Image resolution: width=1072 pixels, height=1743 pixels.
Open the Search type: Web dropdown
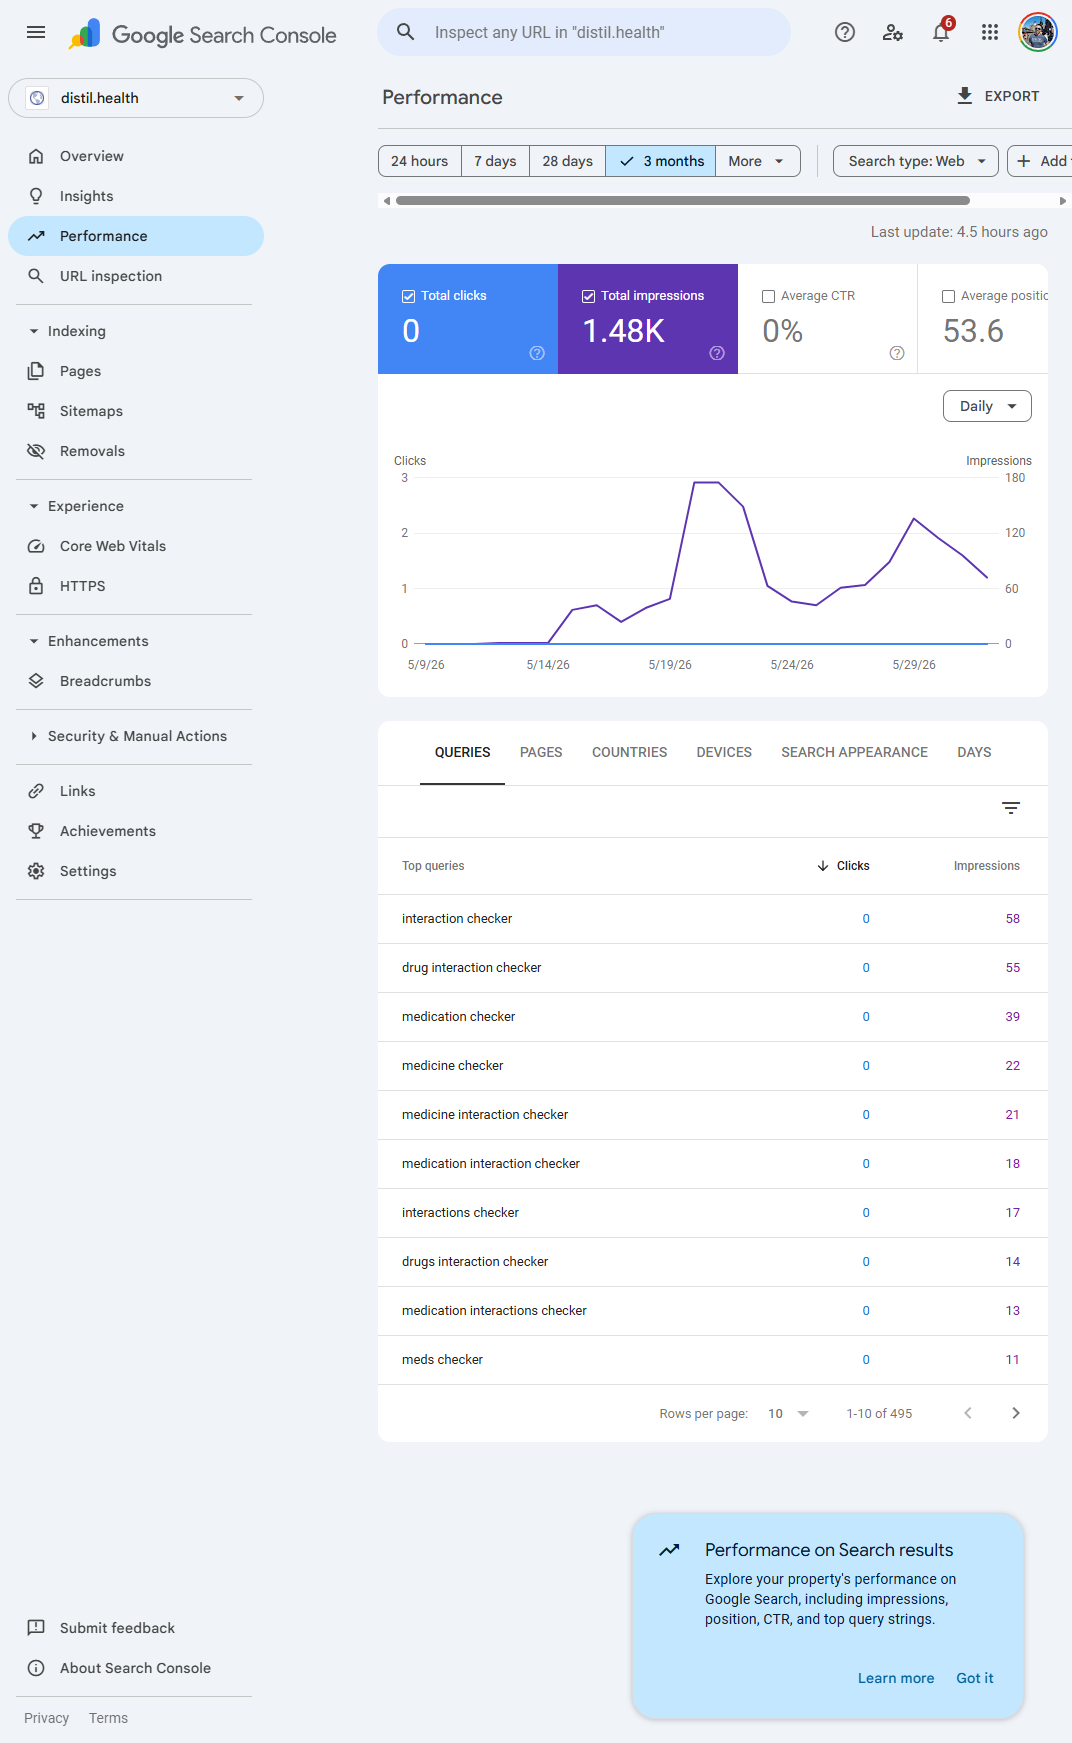(x=916, y=161)
